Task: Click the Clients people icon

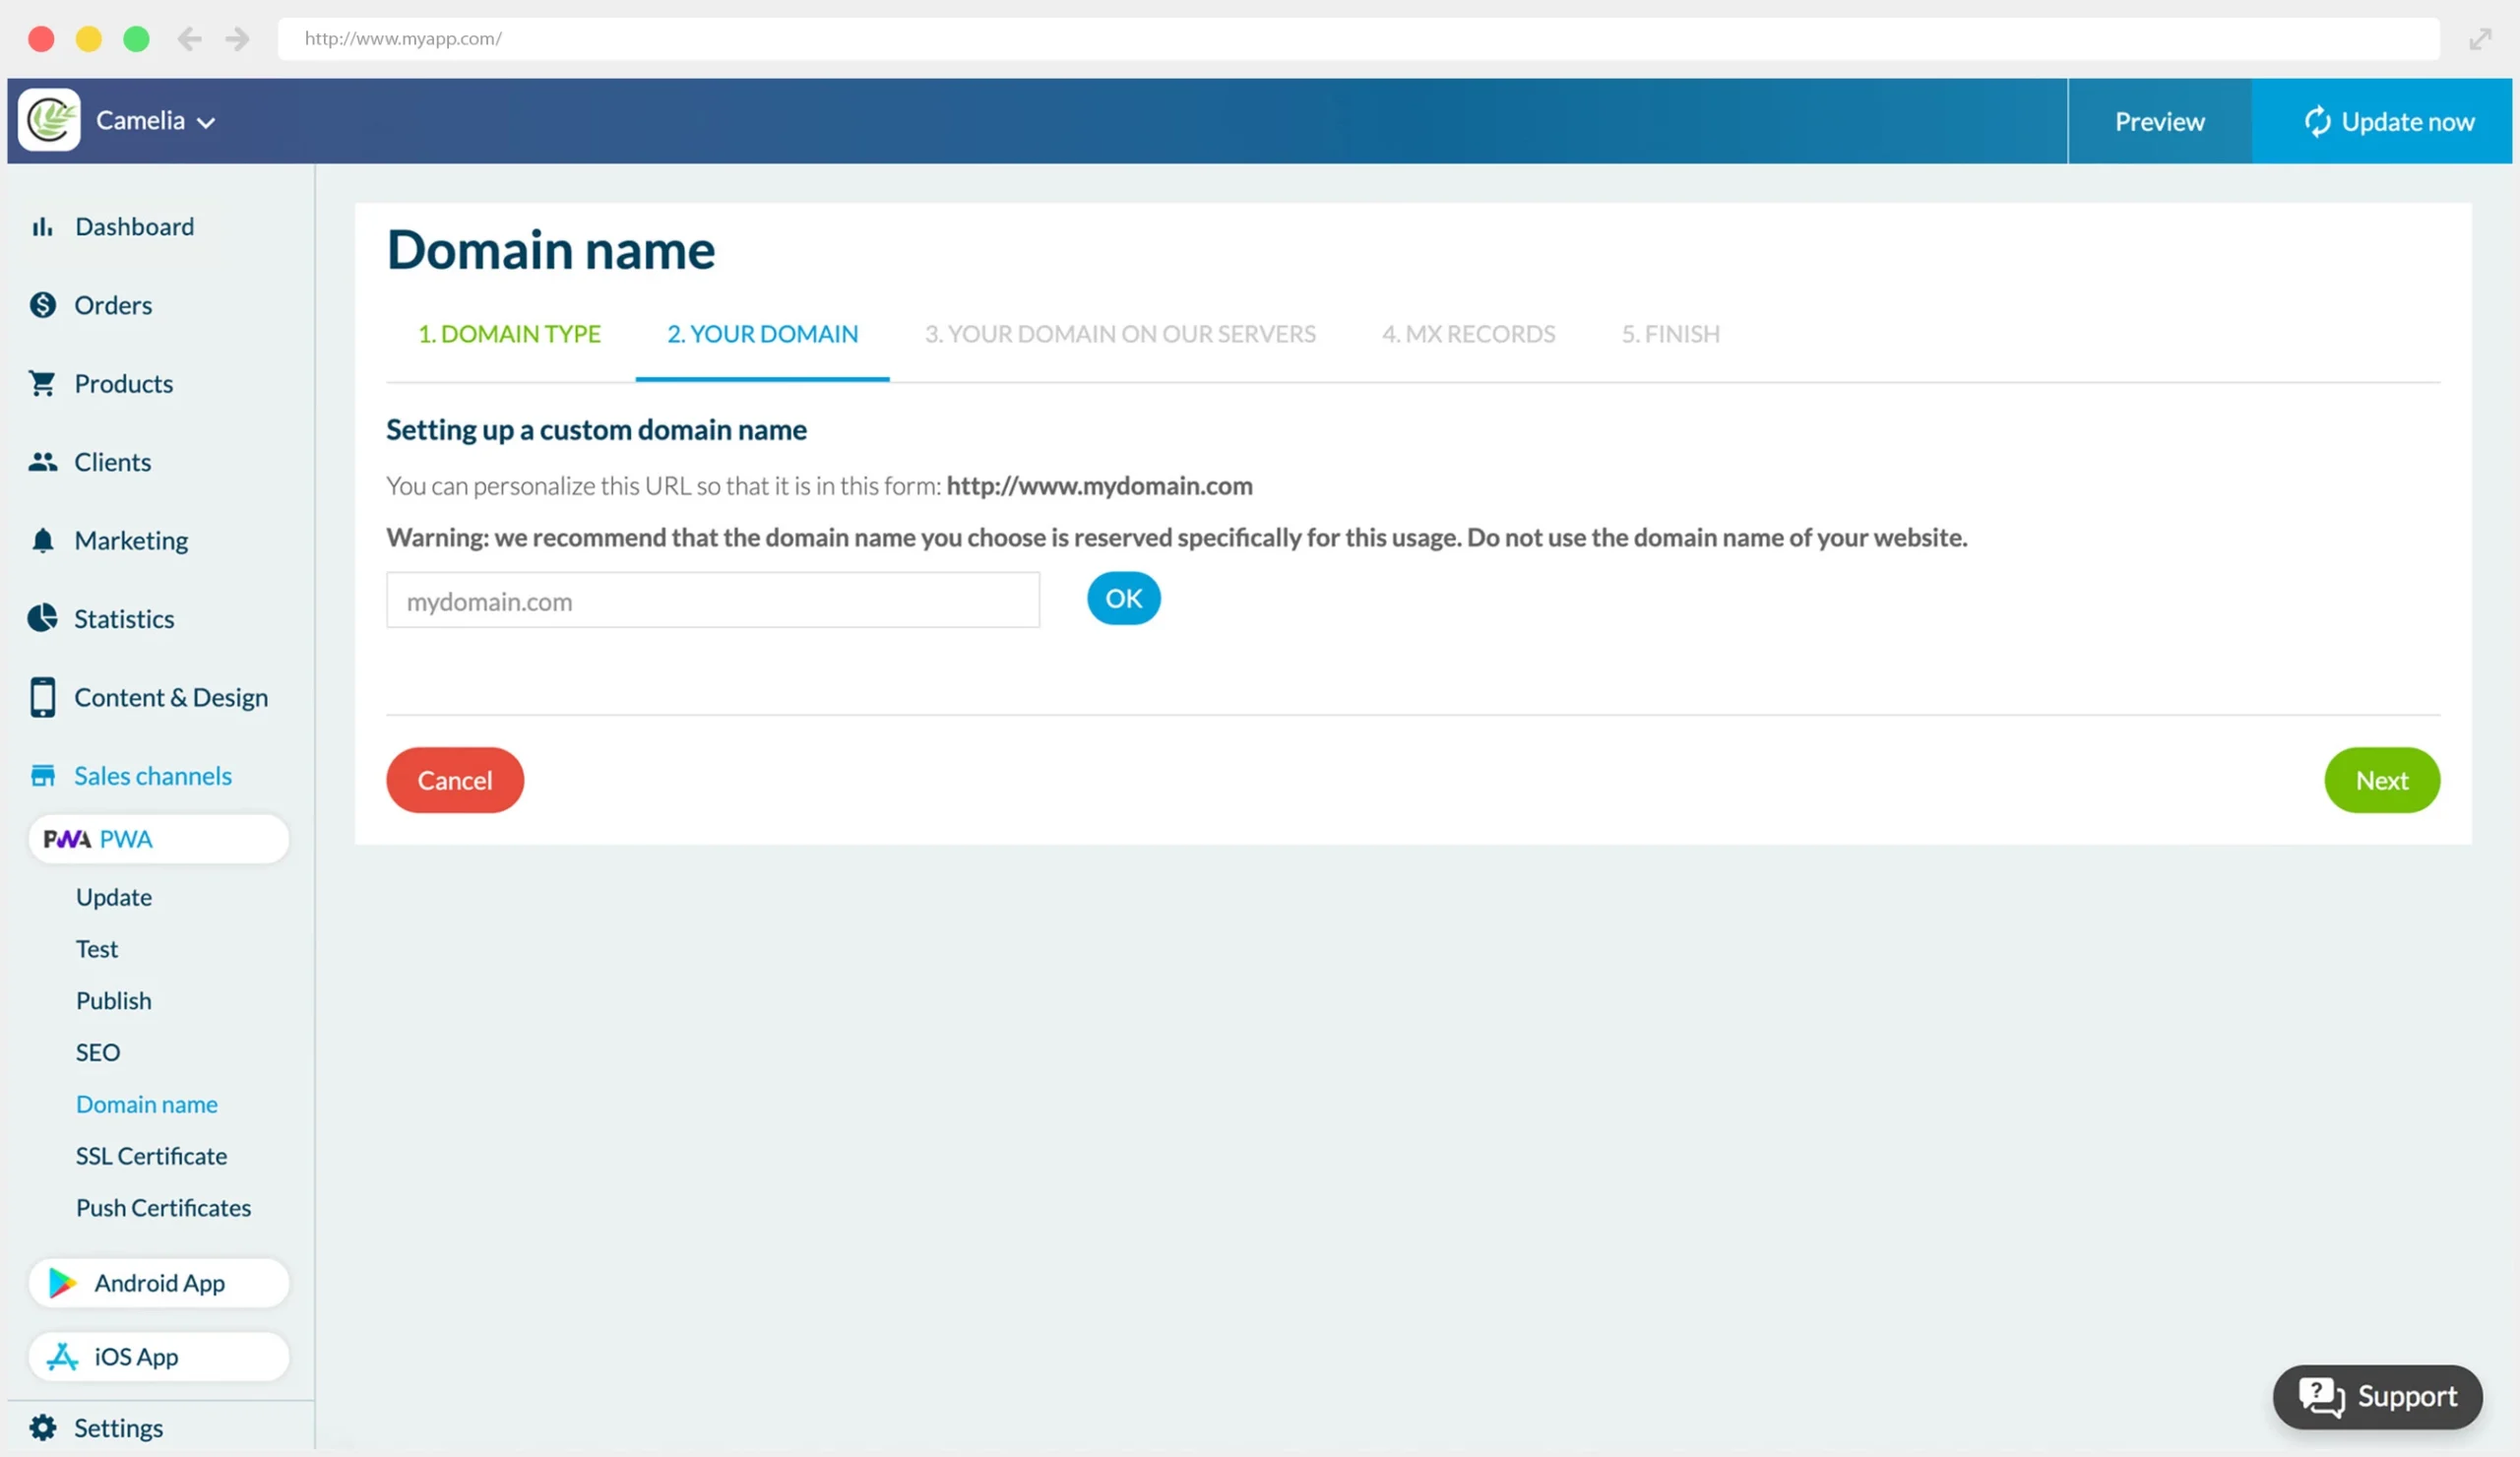Action: coord(42,461)
